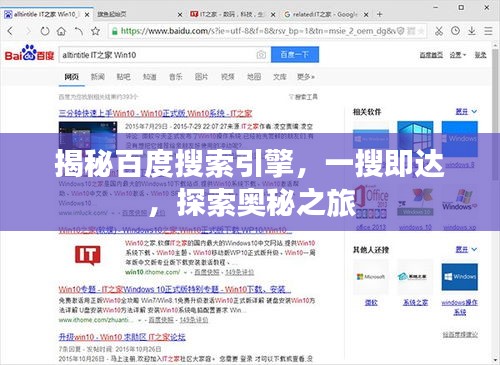
Task: Expand the 其他人还搜 panel with 展开
Action: pos(466,249)
